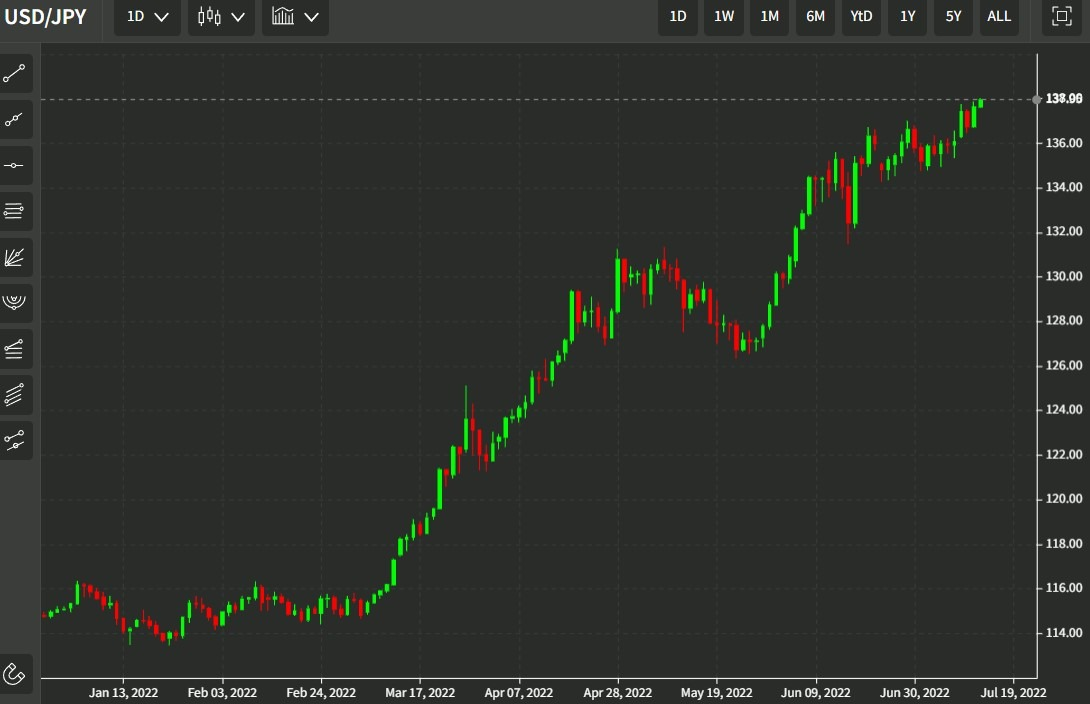Select the parallel horizontal lines tool

coord(15,211)
